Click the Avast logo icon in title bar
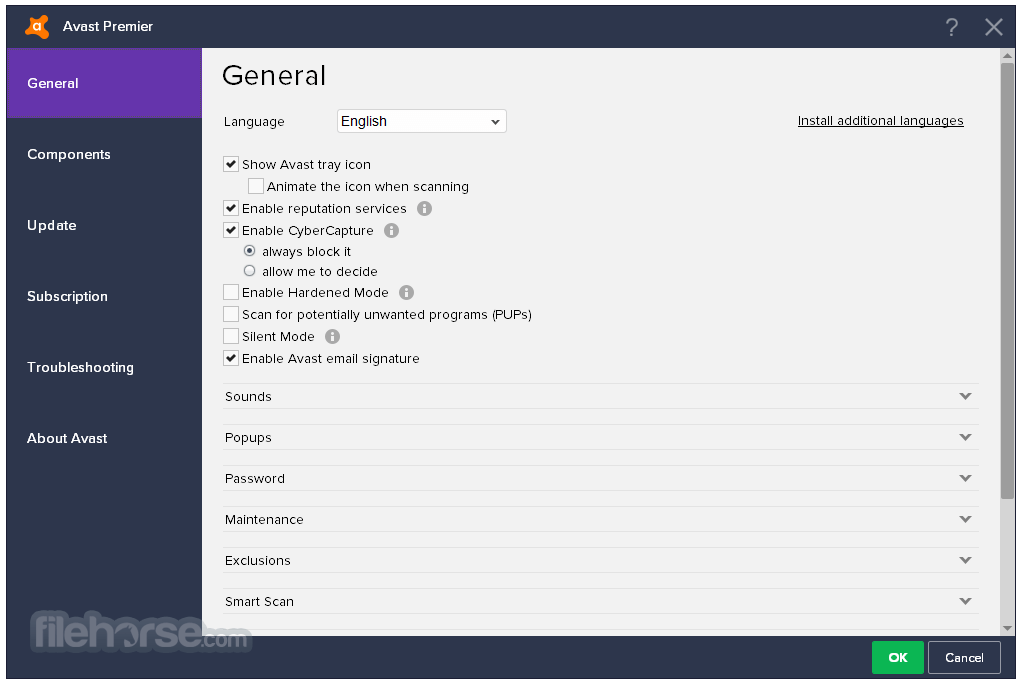This screenshot has height=683, width=1021. [37, 27]
